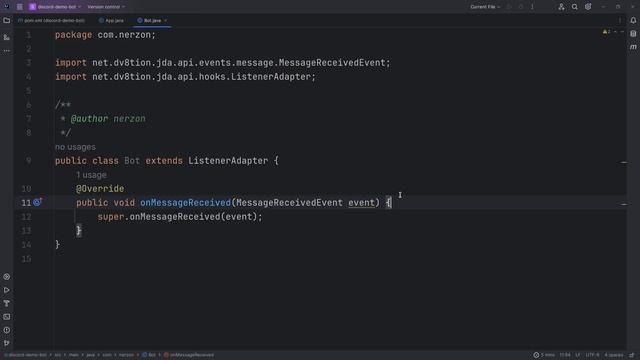Viewport: 640px width, 360px height.
Task: Open the Maven tool window icon
Action: pyautogui.click(x=633, y=47)
